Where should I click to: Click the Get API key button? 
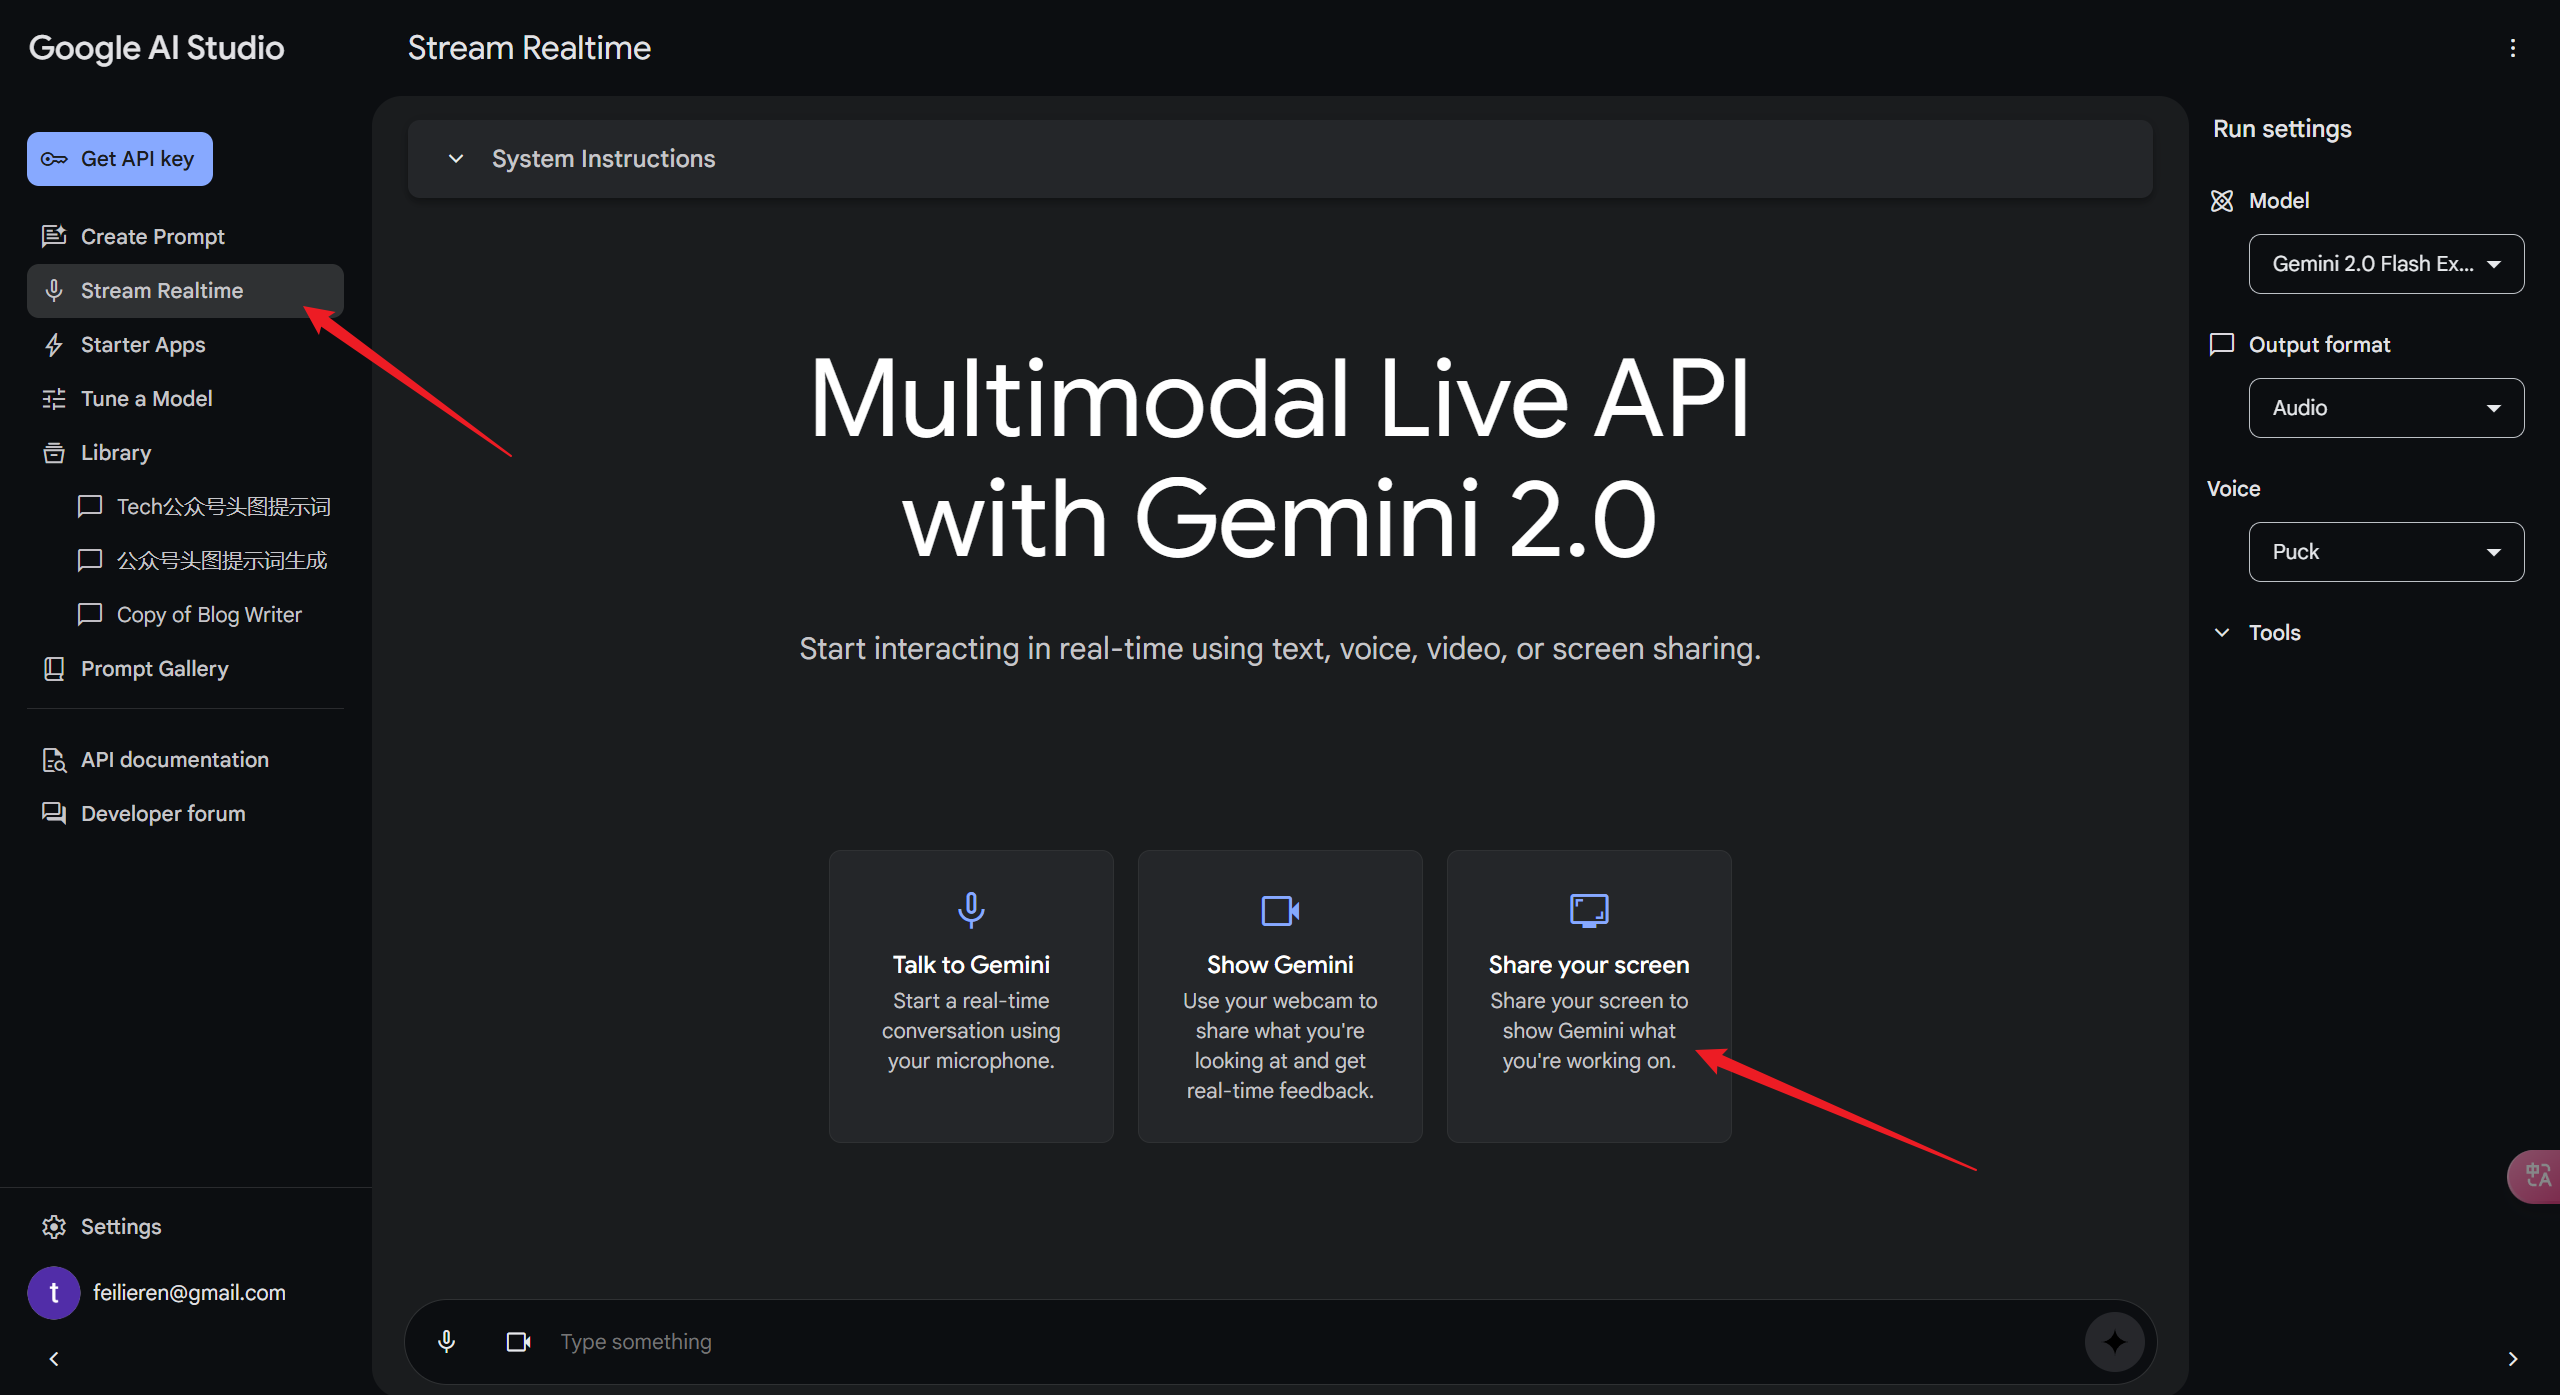[120, 159]
